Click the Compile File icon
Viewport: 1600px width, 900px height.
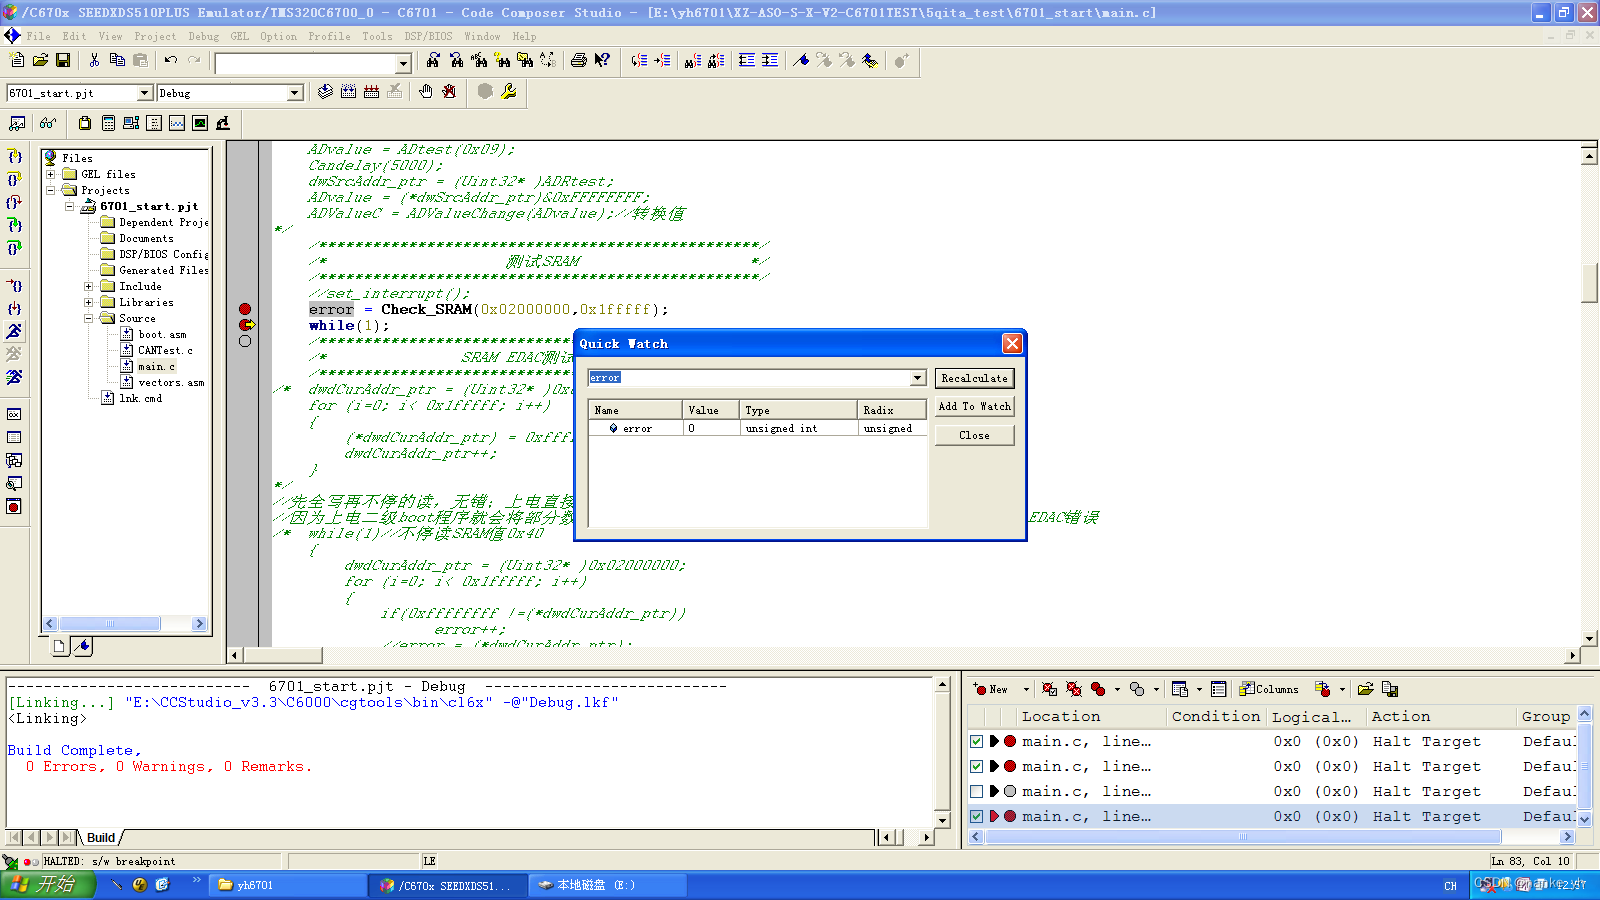pyautogui.click(x=325, y=92)
